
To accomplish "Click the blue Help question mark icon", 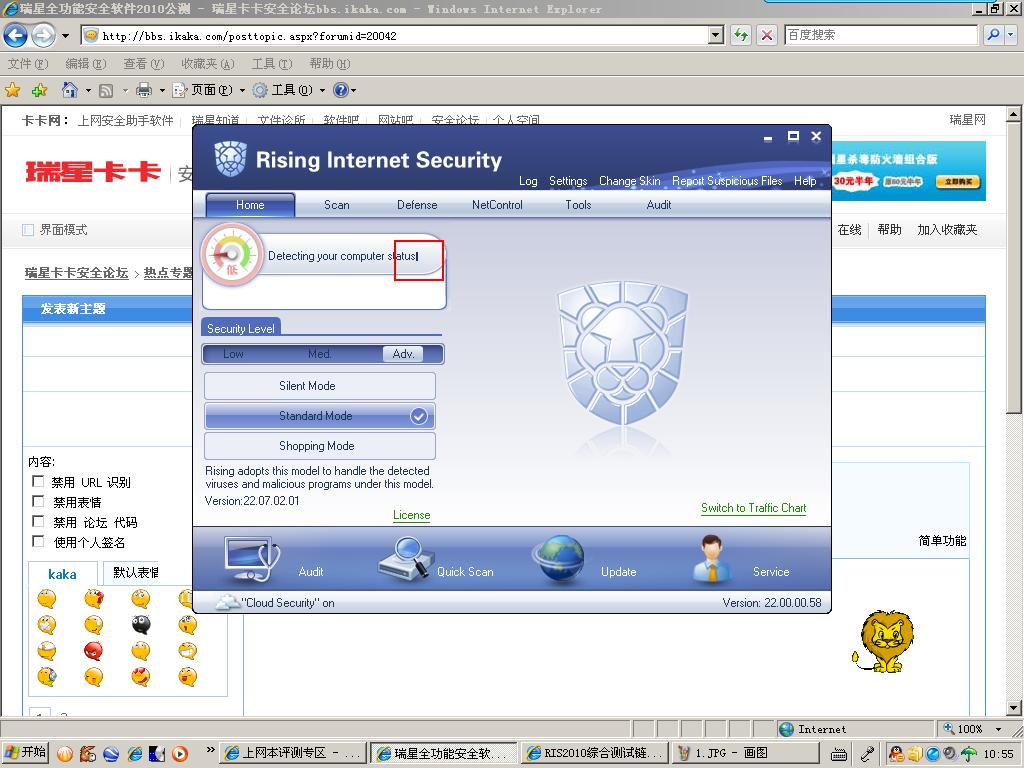I will [x=341, y=90].
